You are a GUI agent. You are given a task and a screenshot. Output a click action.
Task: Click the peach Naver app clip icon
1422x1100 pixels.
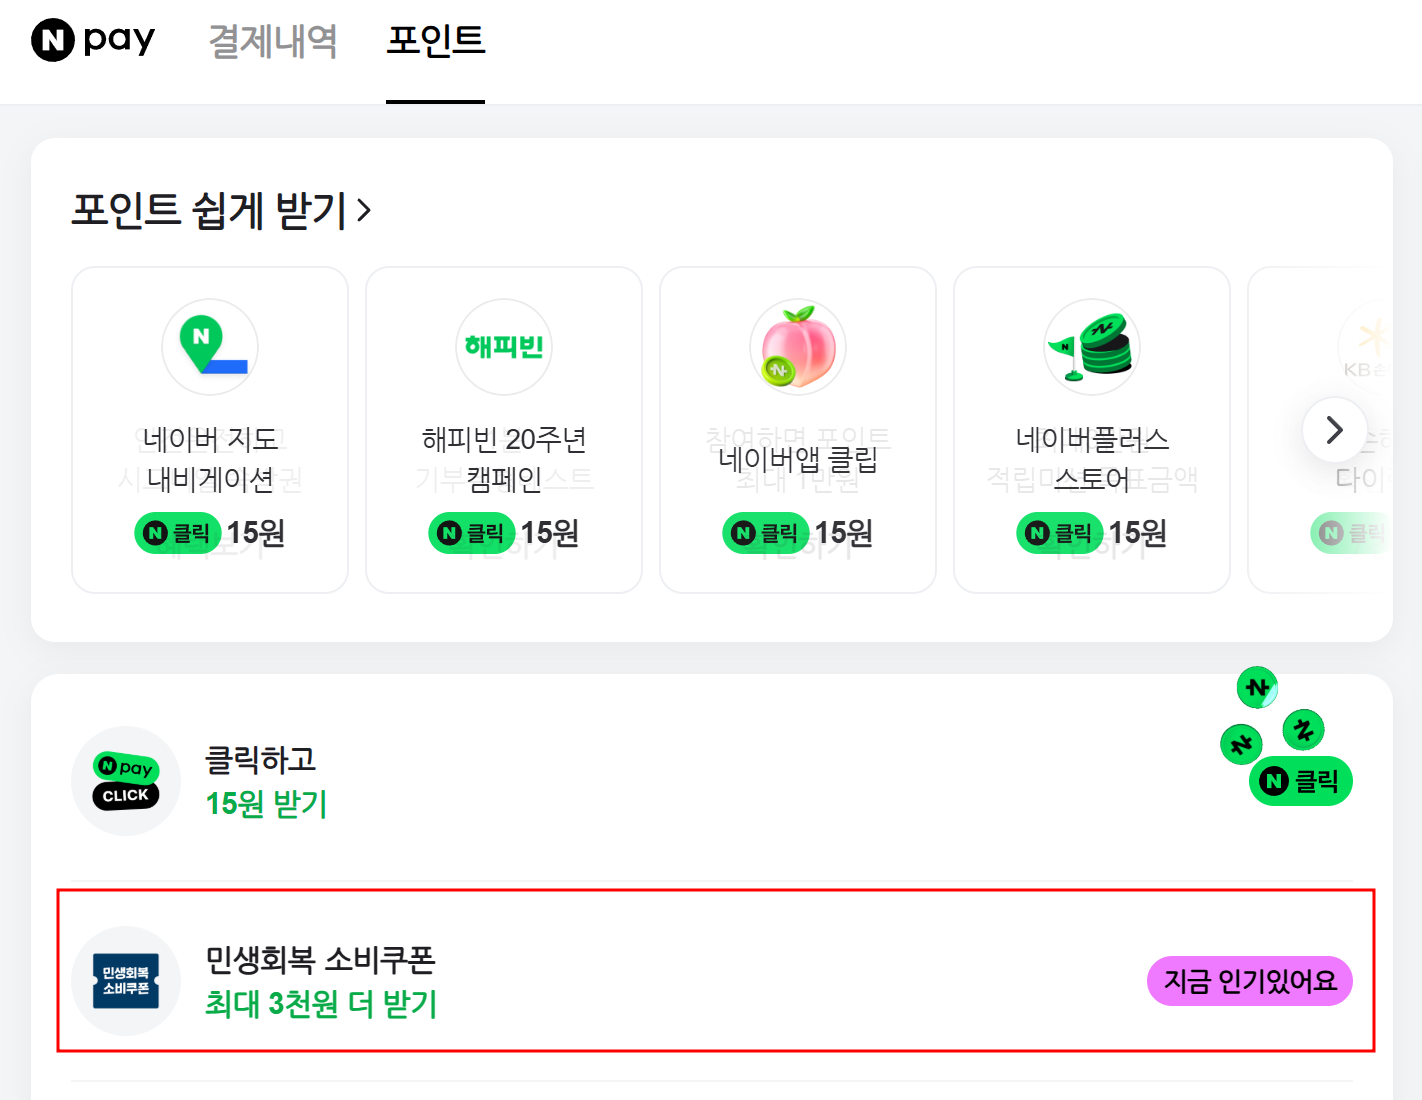point(797,347)
